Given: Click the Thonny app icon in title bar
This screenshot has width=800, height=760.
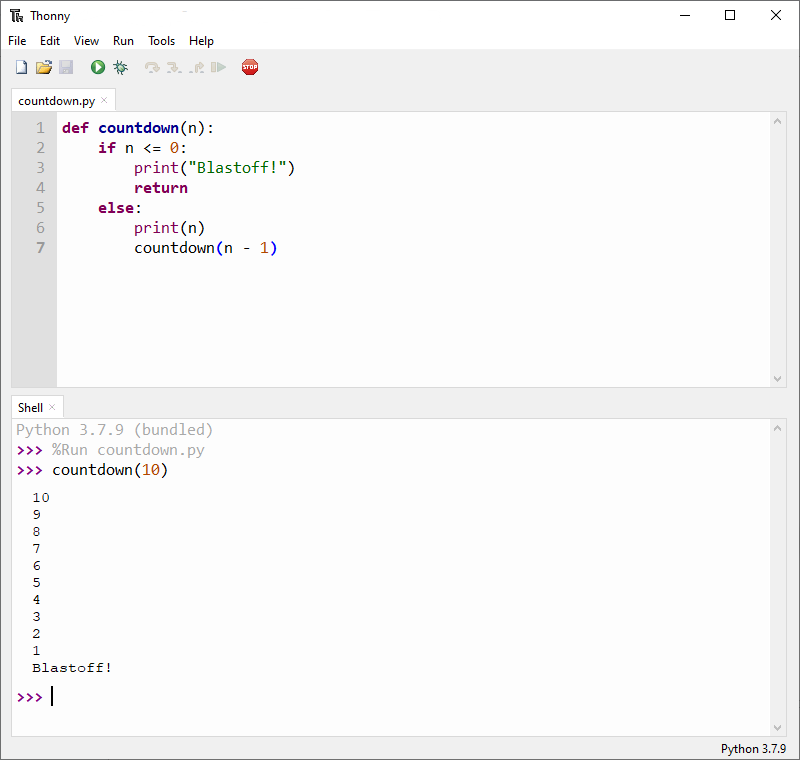Looking at the screenshot, I should 17,16.
